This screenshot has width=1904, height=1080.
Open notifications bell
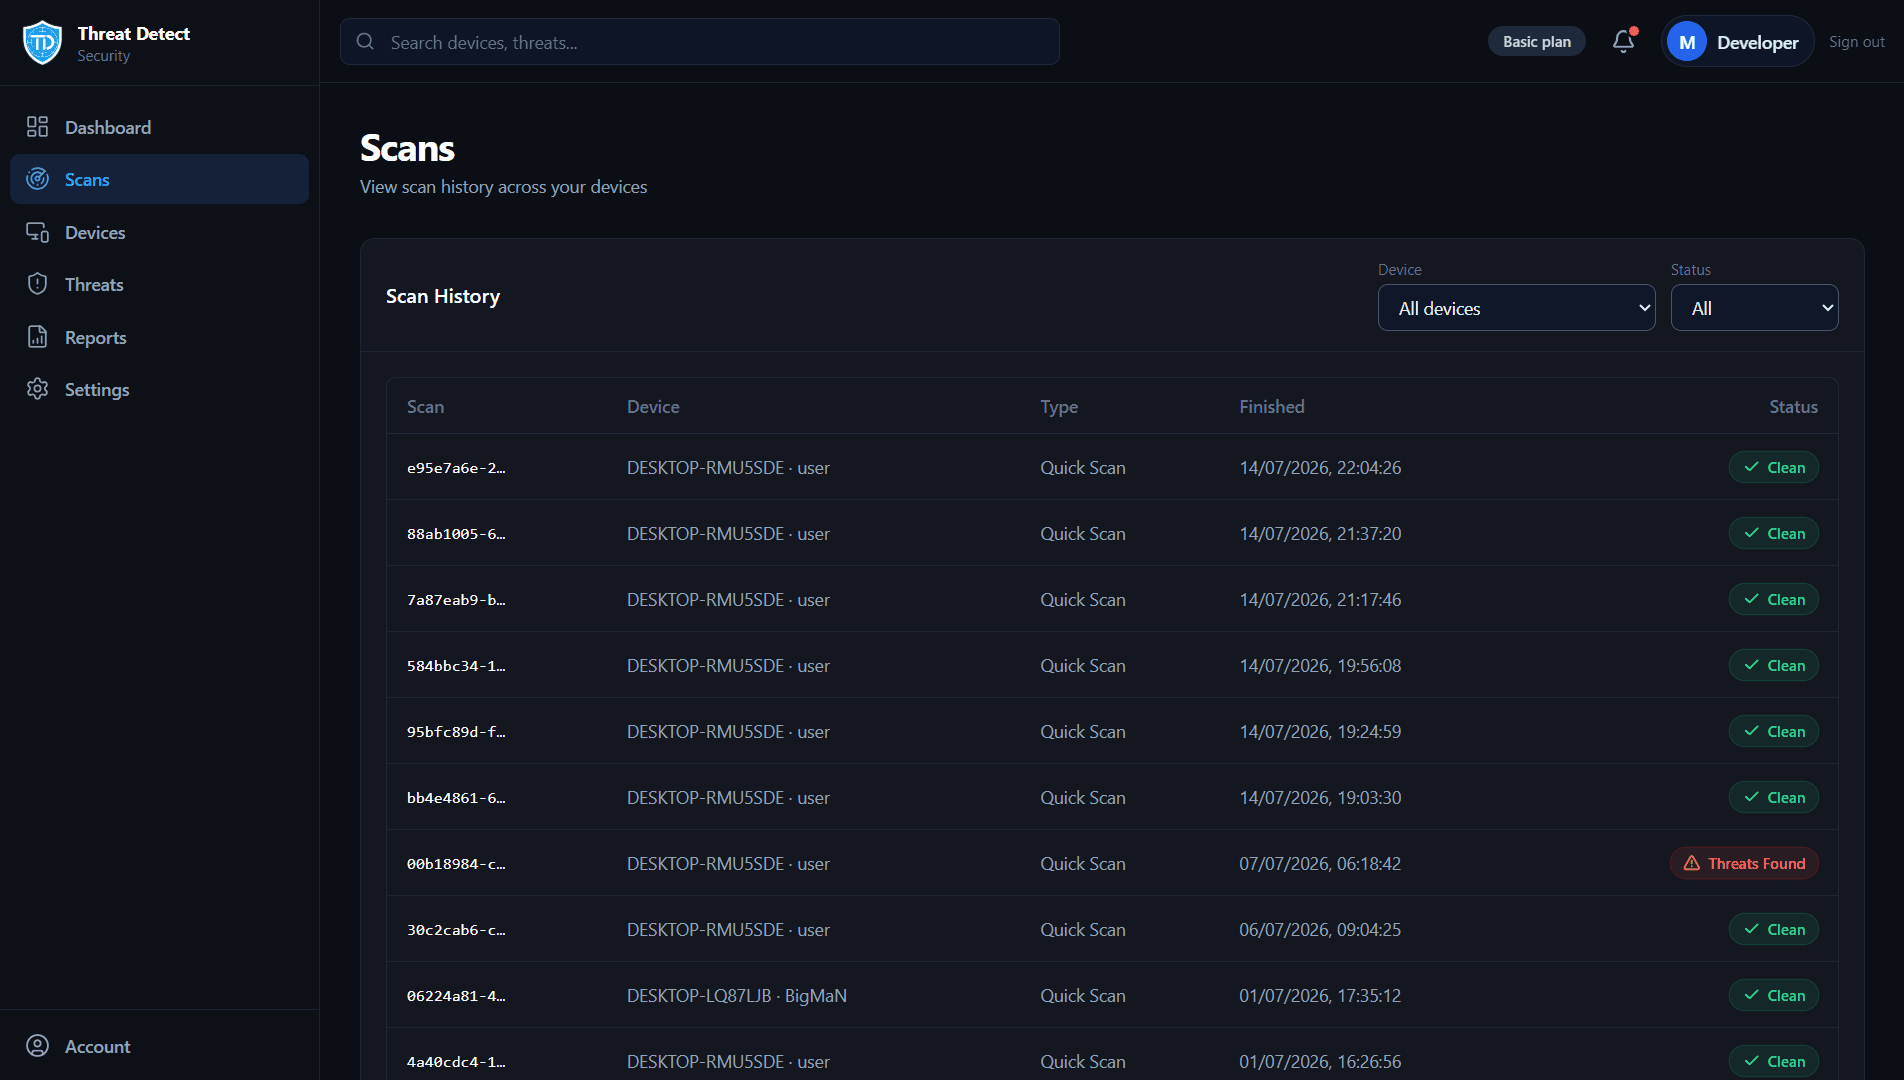[1624, 42]
